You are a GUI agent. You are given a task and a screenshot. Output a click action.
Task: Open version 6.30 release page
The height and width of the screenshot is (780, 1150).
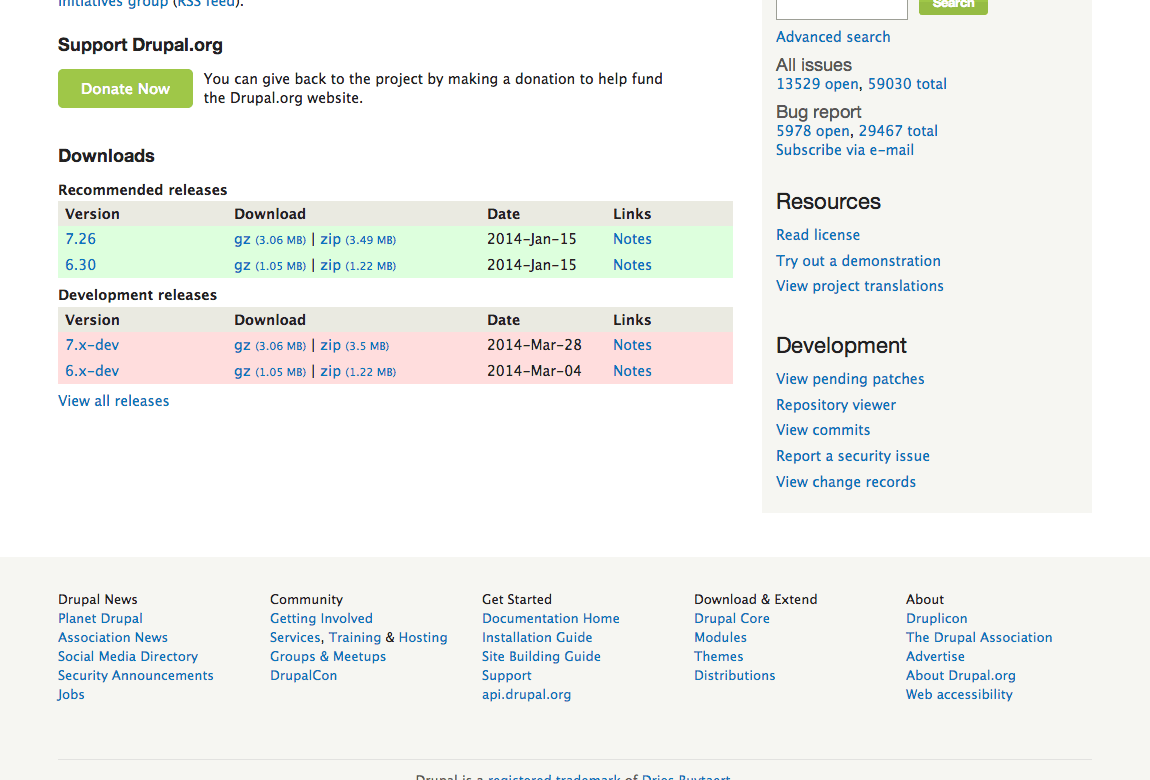point(81,265)
